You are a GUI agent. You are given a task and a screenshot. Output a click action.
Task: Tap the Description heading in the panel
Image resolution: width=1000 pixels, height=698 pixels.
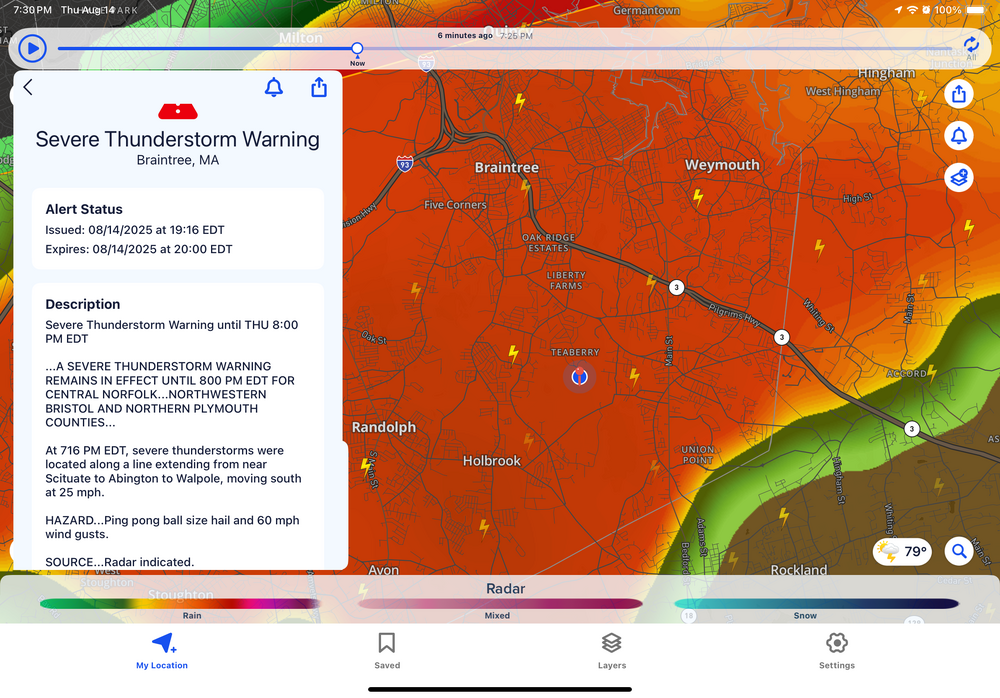point(82,304)
